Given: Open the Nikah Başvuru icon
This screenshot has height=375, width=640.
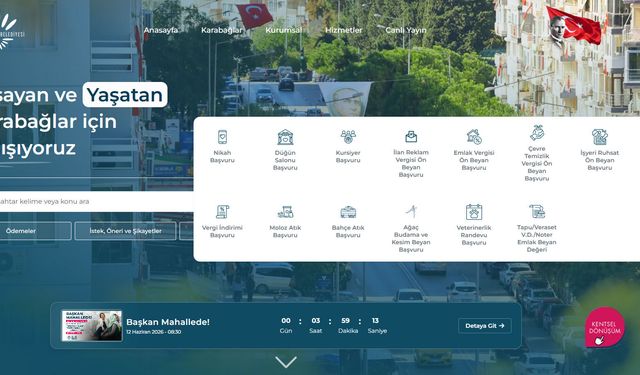Looking at the screenshot, I should (x=222, y=137).
